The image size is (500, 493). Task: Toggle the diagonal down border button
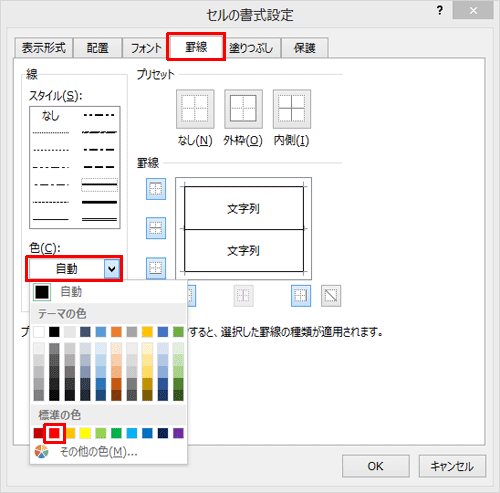331,296
